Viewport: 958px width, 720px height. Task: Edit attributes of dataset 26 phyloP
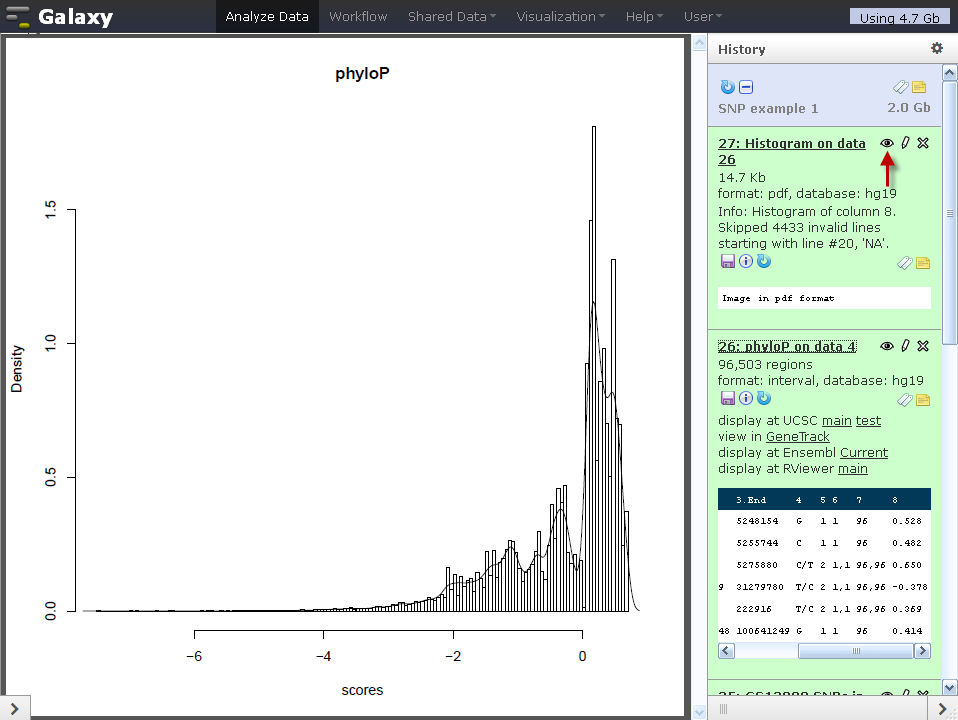(905, 346)
